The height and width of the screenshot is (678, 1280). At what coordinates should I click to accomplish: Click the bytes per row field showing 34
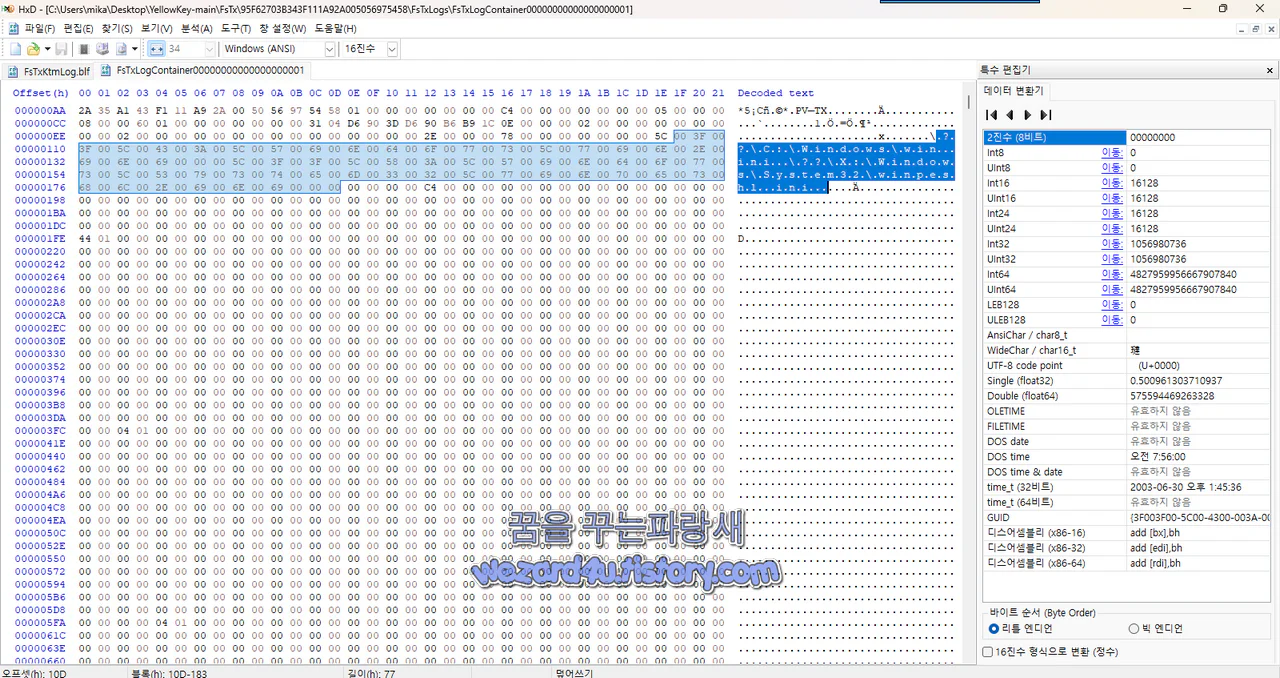184,49
